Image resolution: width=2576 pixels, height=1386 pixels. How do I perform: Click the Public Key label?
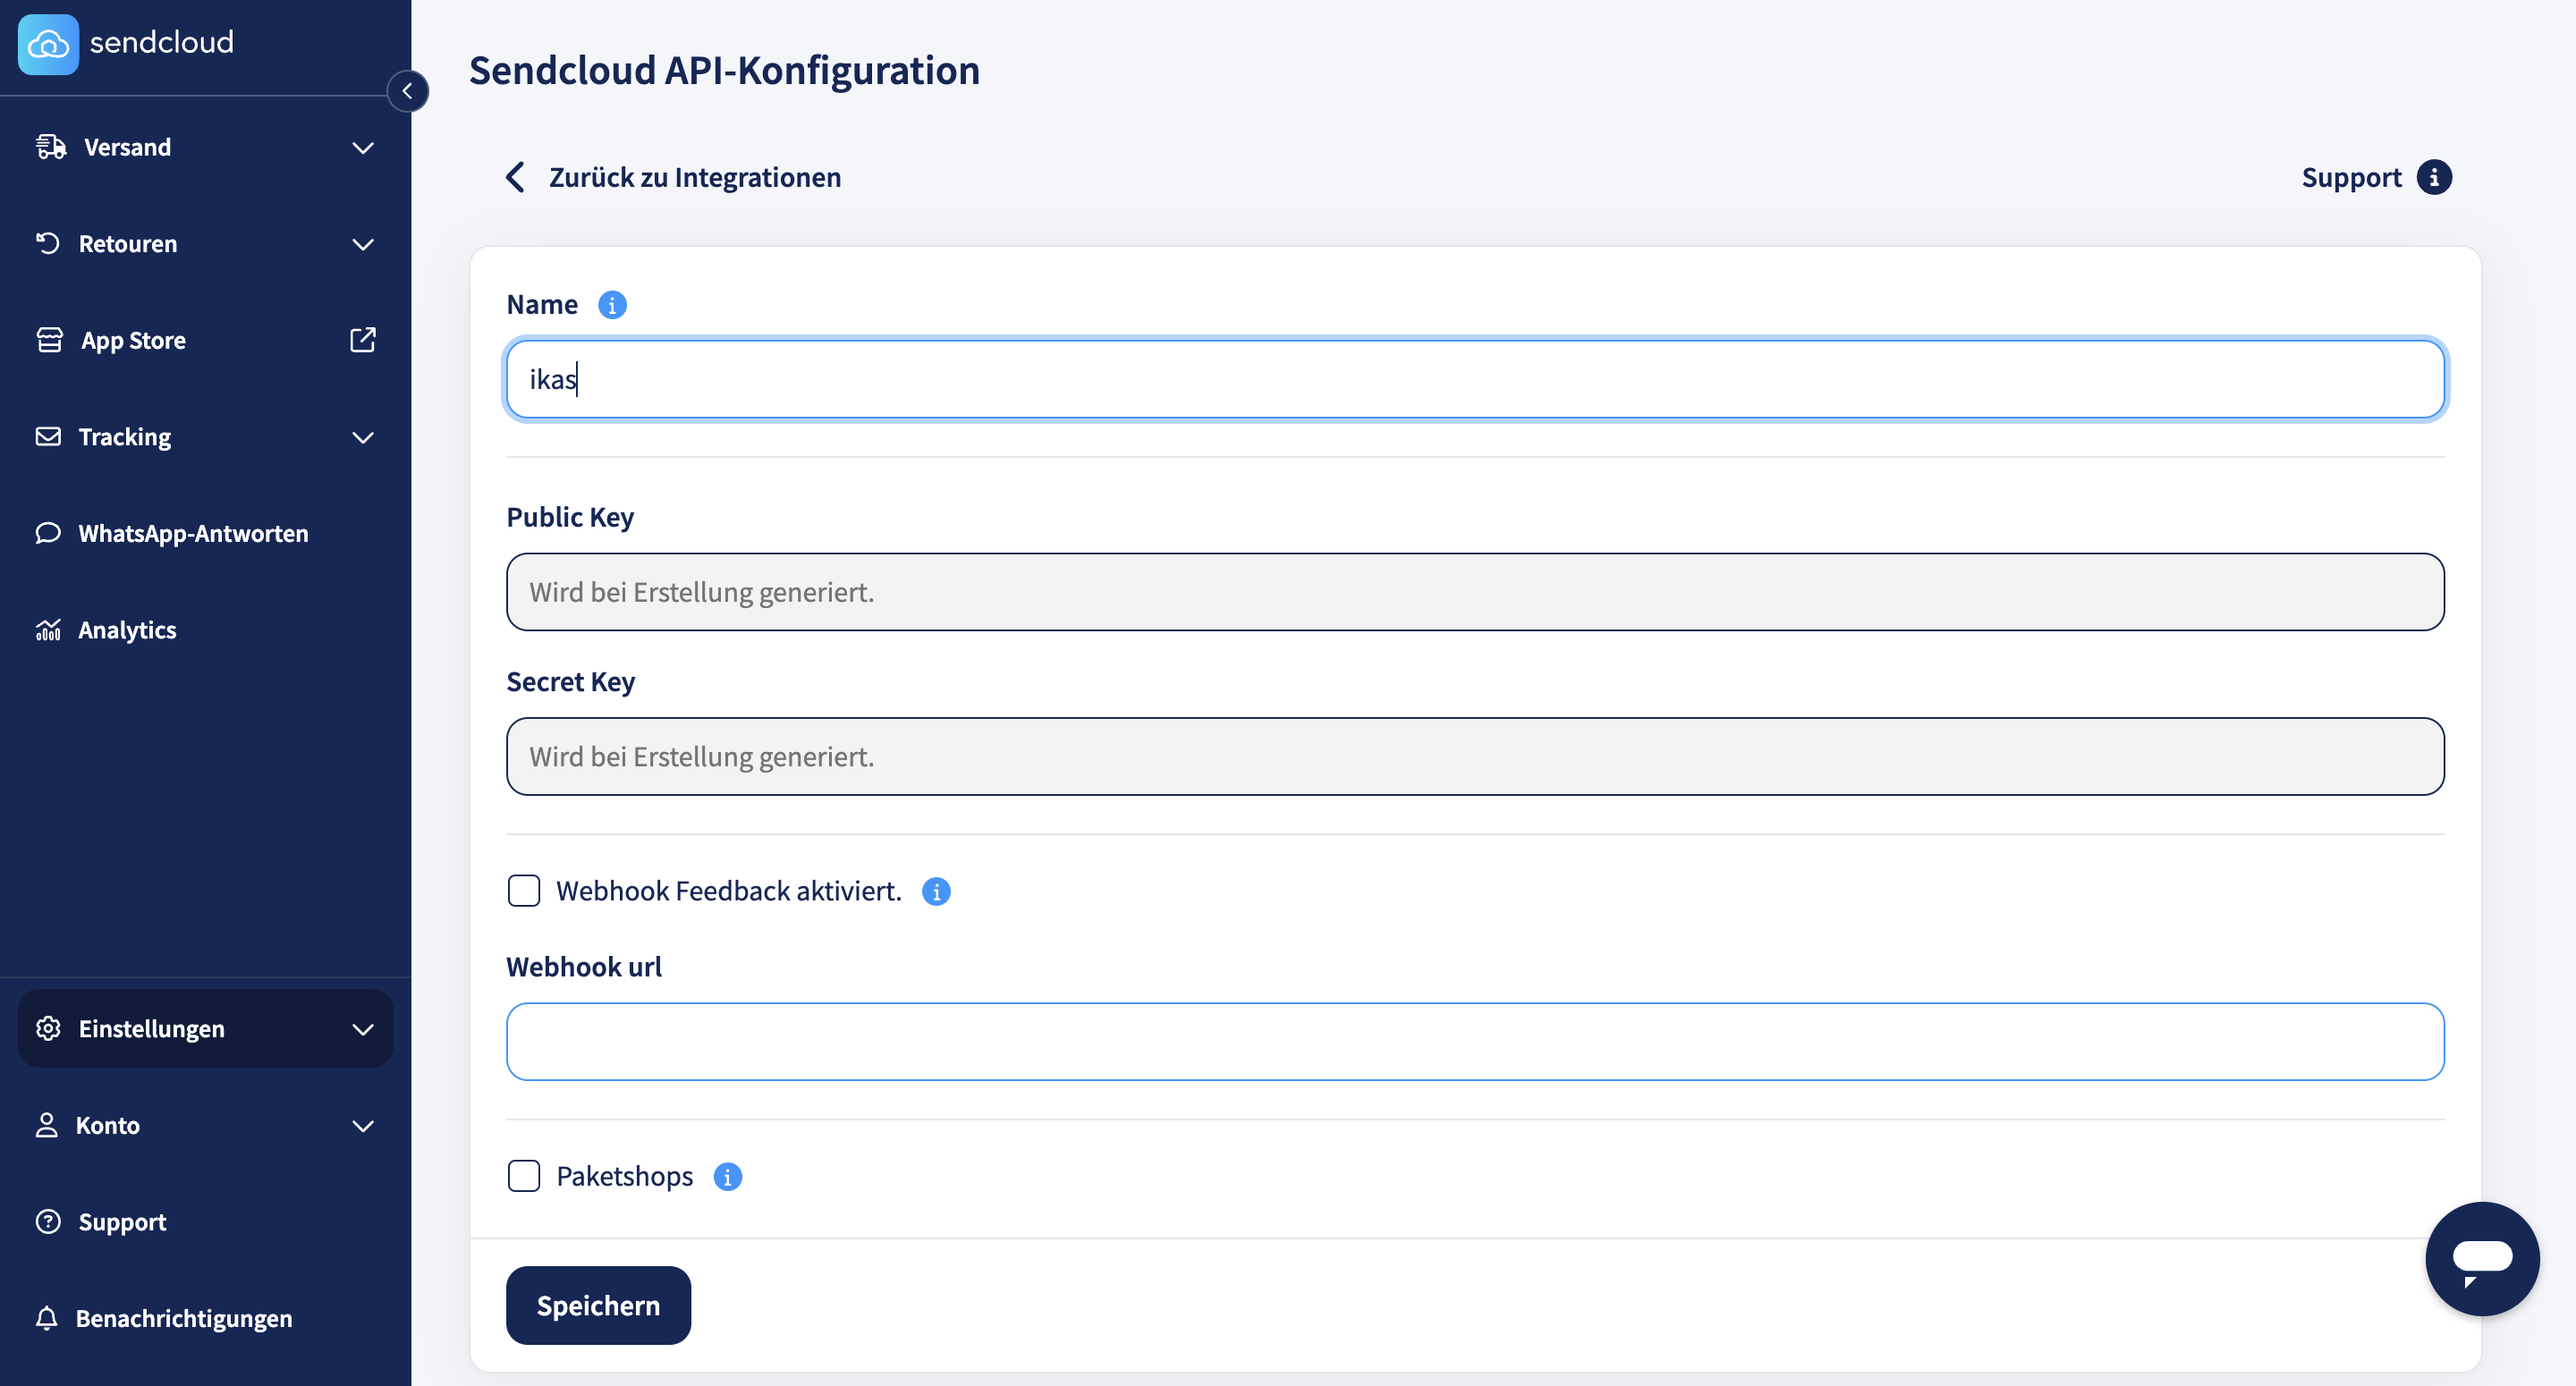(570, 517)
